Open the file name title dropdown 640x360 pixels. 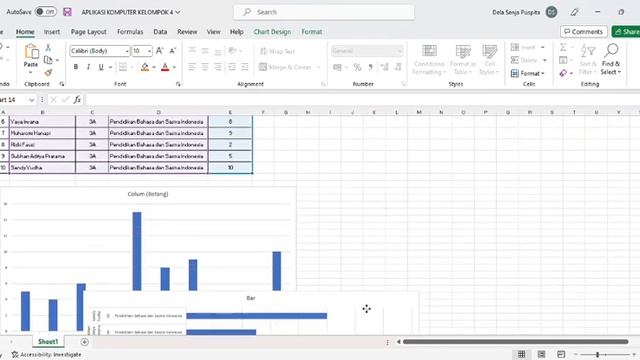(x=178, y=12)
